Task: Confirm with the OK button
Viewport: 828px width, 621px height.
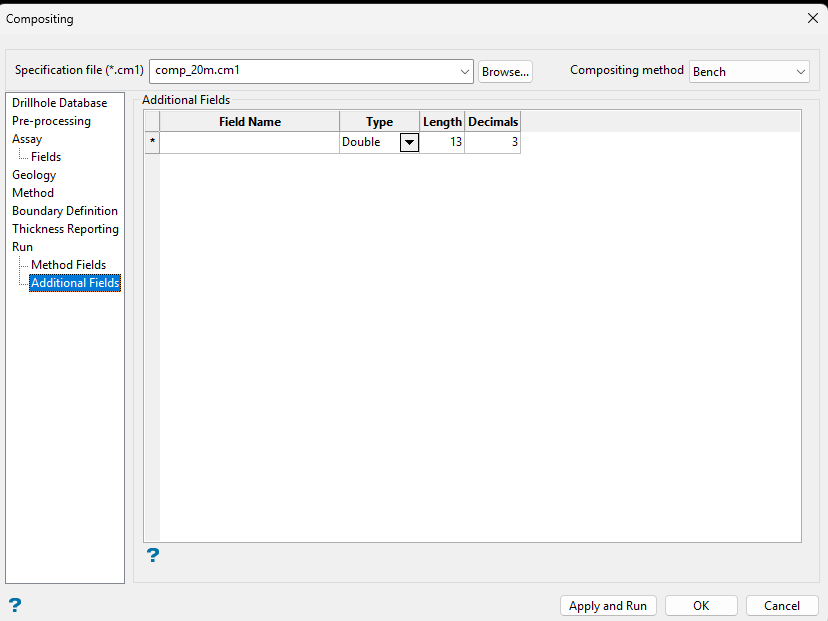Action: (x=701, y=606)
